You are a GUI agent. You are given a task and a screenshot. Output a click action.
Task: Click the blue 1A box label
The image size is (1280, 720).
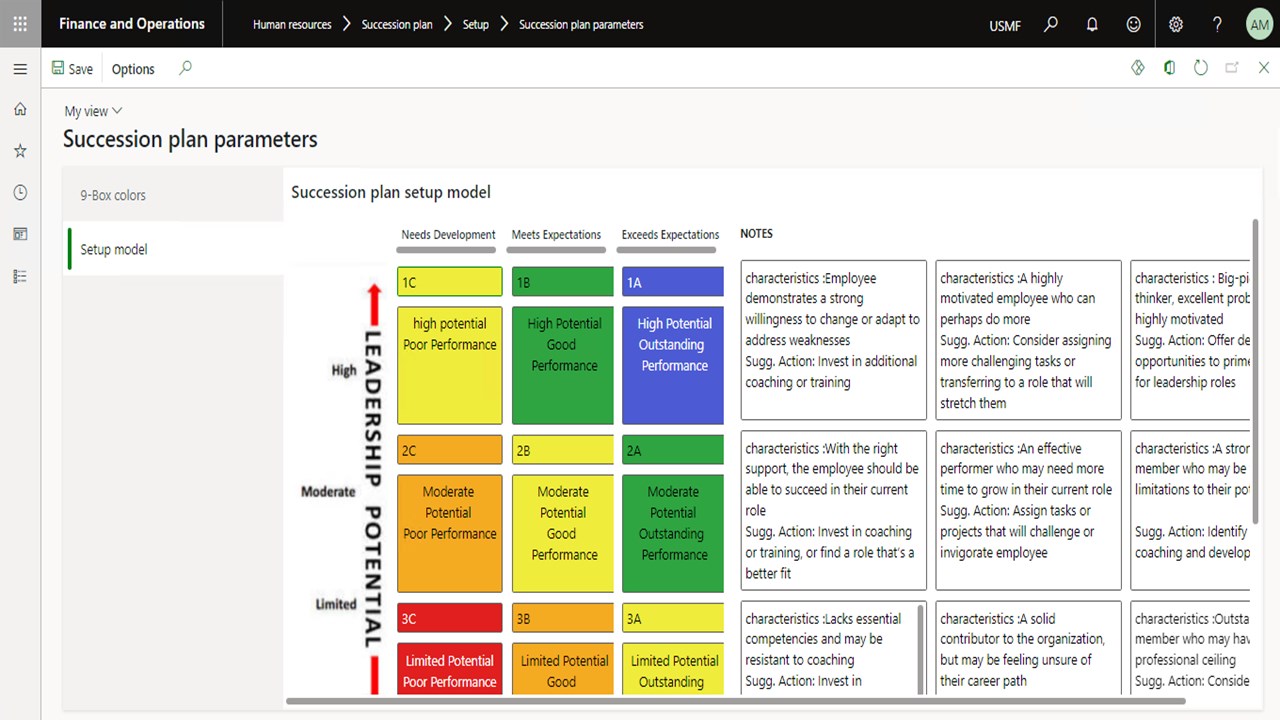673,282
